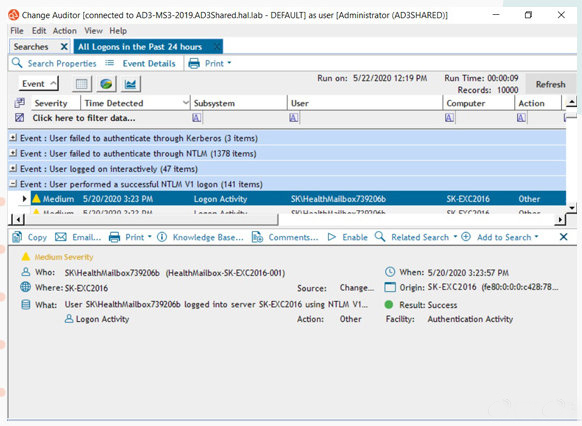Open Search Properties

[x=54, y=63]
